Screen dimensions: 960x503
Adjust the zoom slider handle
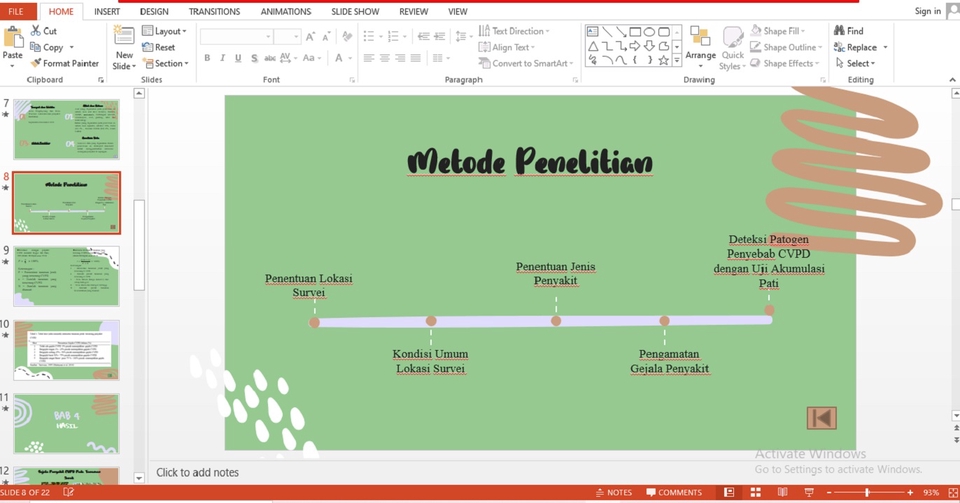point(867,493)
